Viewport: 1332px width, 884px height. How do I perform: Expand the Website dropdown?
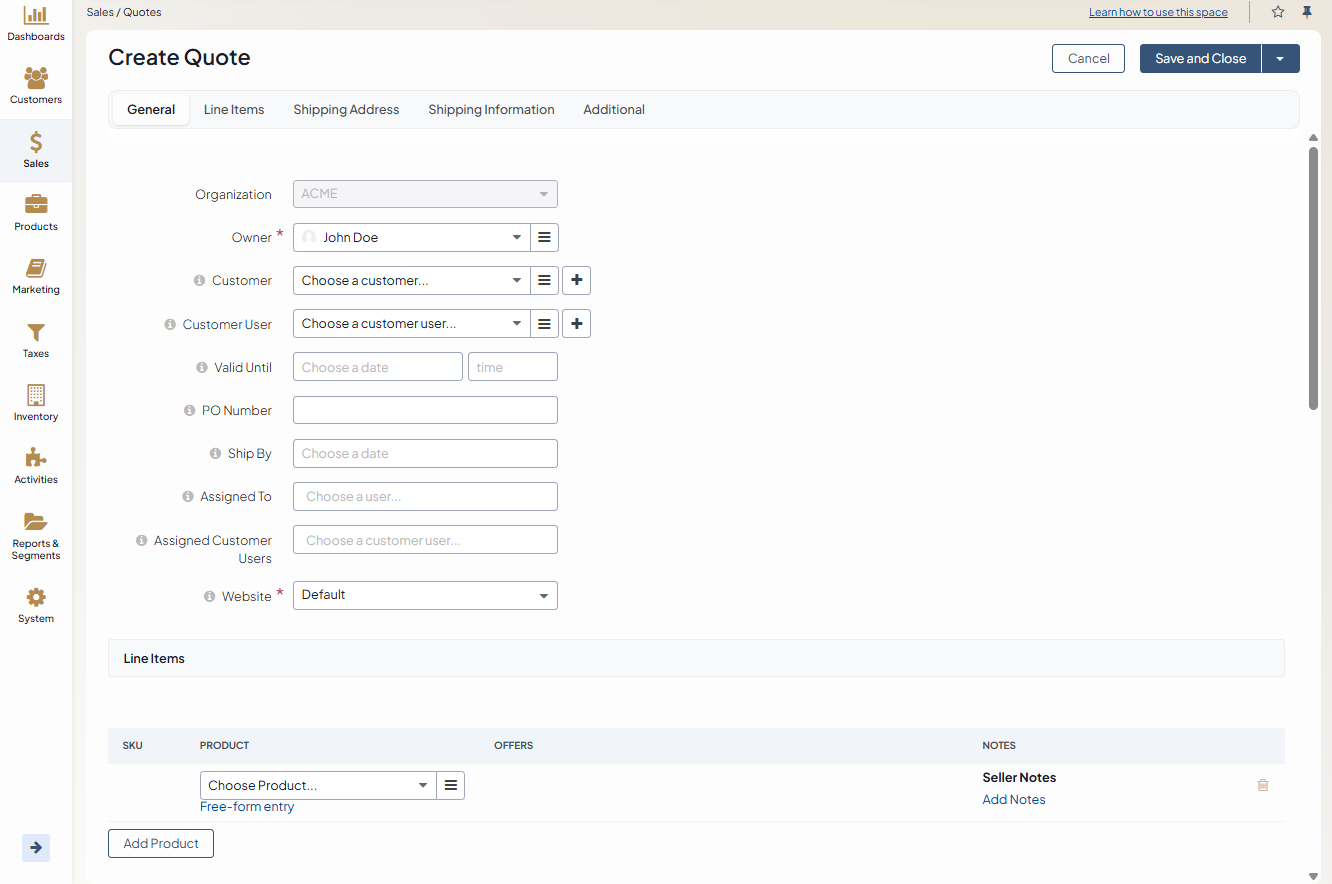425,596
